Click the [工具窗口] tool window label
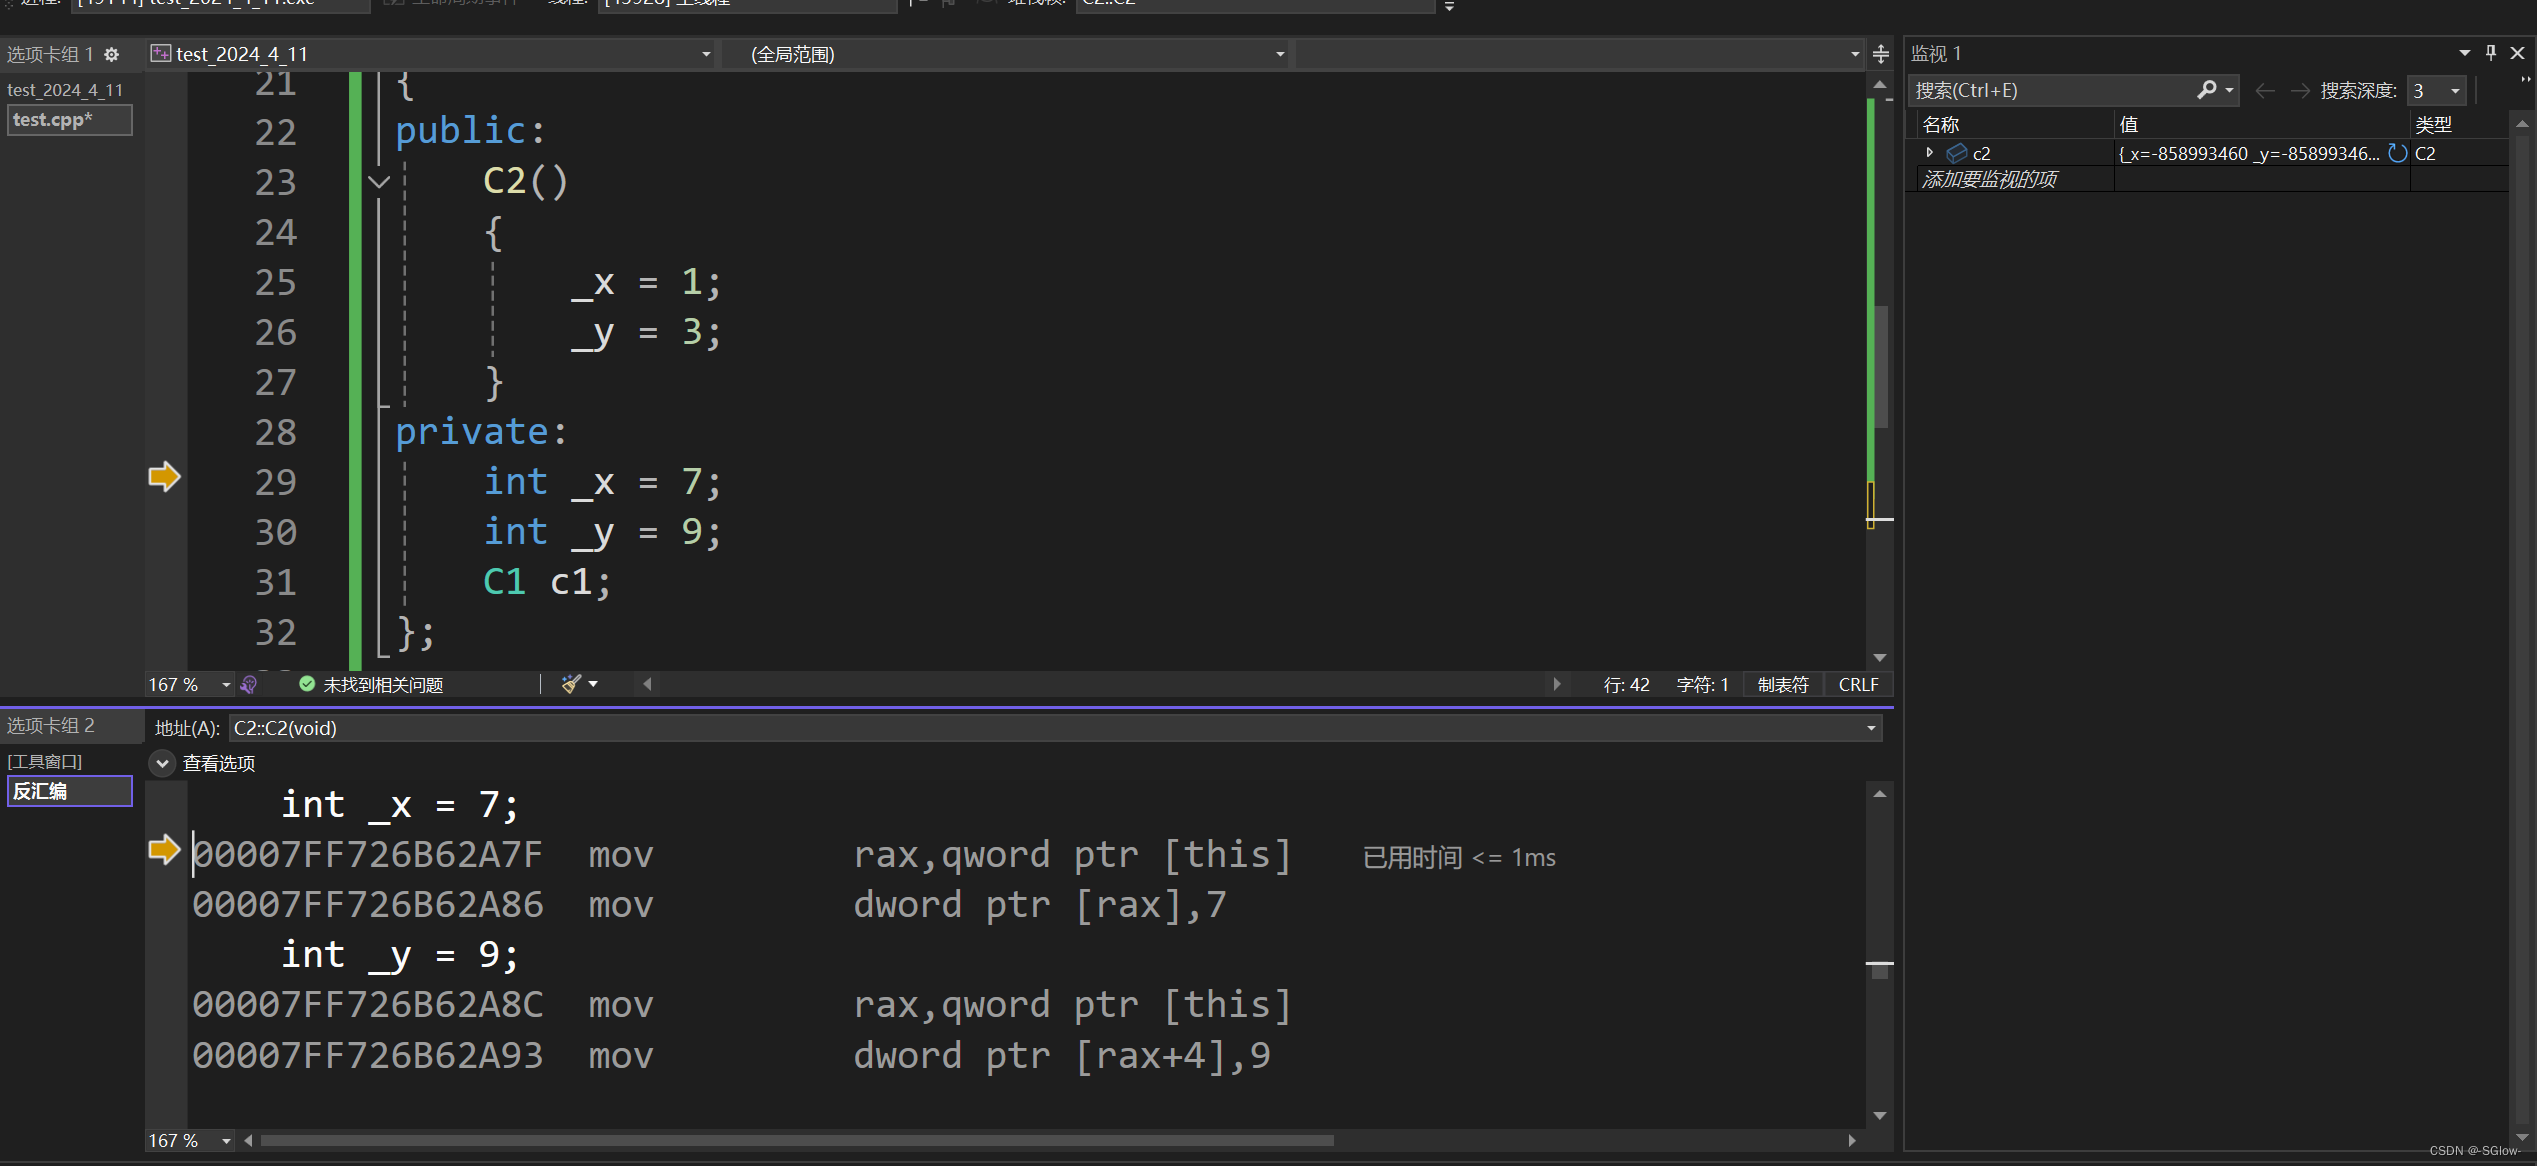 click(45, 762)
